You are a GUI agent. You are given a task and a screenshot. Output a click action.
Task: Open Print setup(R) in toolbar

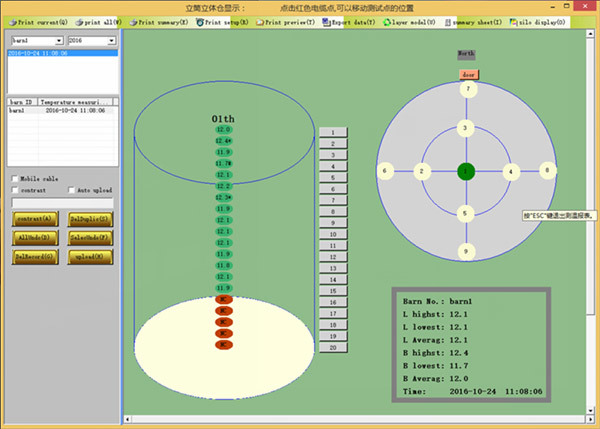[222, 22]
